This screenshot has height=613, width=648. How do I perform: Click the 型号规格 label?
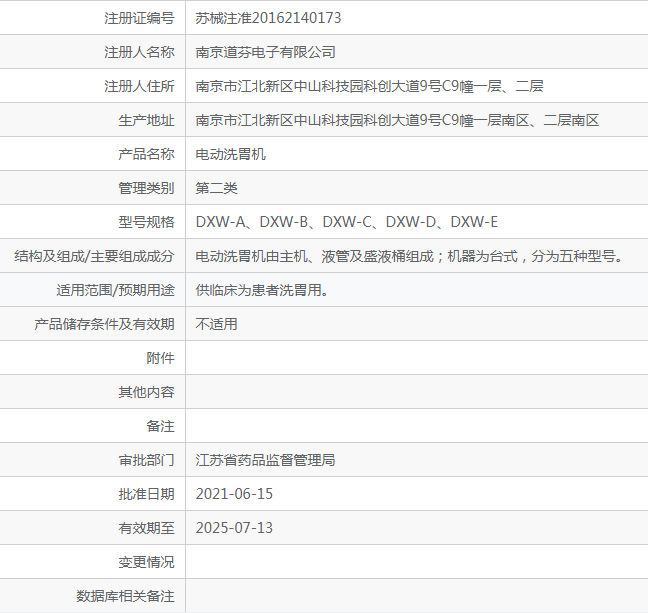146,222
